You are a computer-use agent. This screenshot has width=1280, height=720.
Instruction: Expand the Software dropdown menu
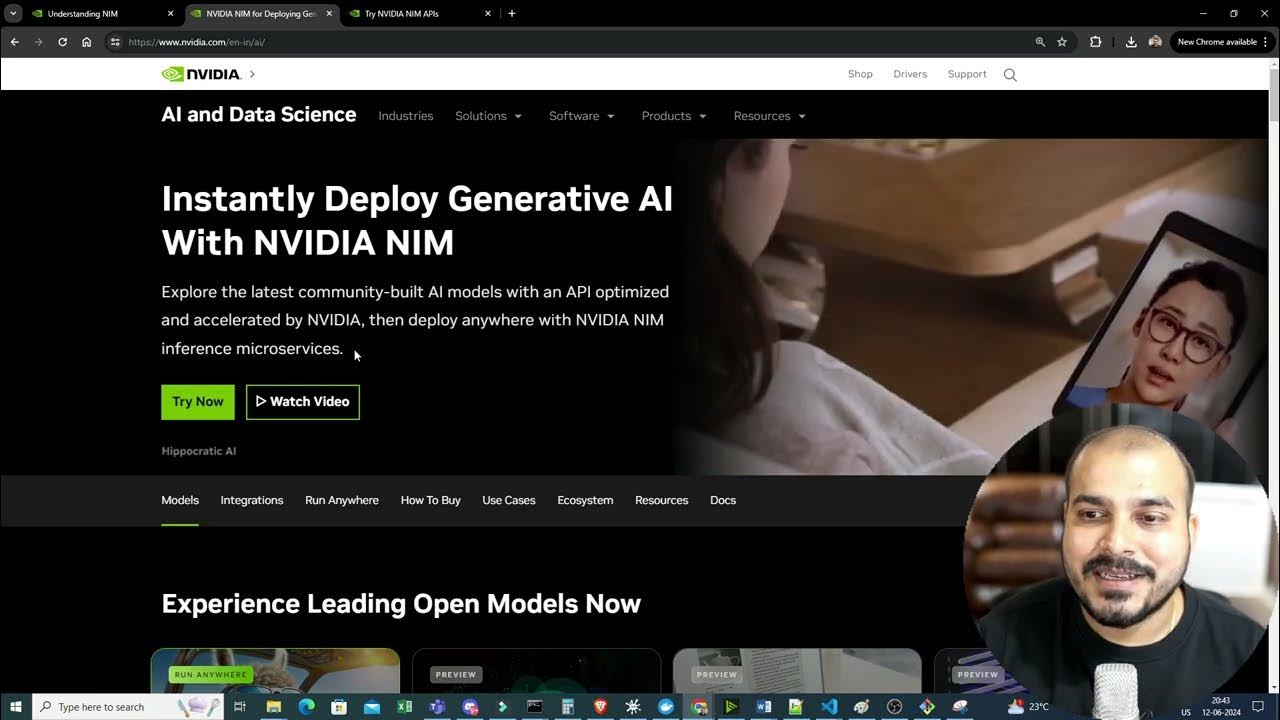coord(581,116)
